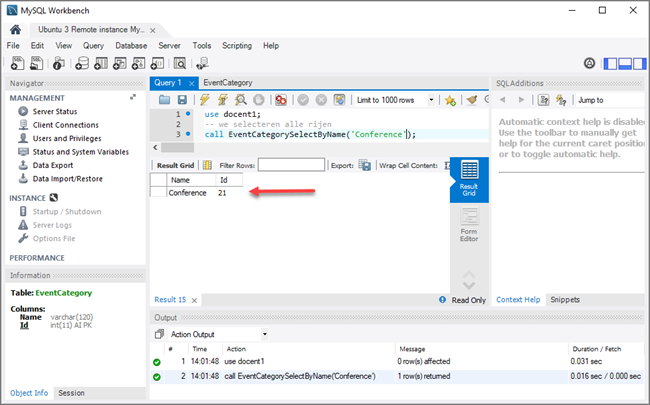650x405 pixels.
Task: Toggle the left sidebar panel visibility
Action: pyautogui.click(x=610, y=63)
